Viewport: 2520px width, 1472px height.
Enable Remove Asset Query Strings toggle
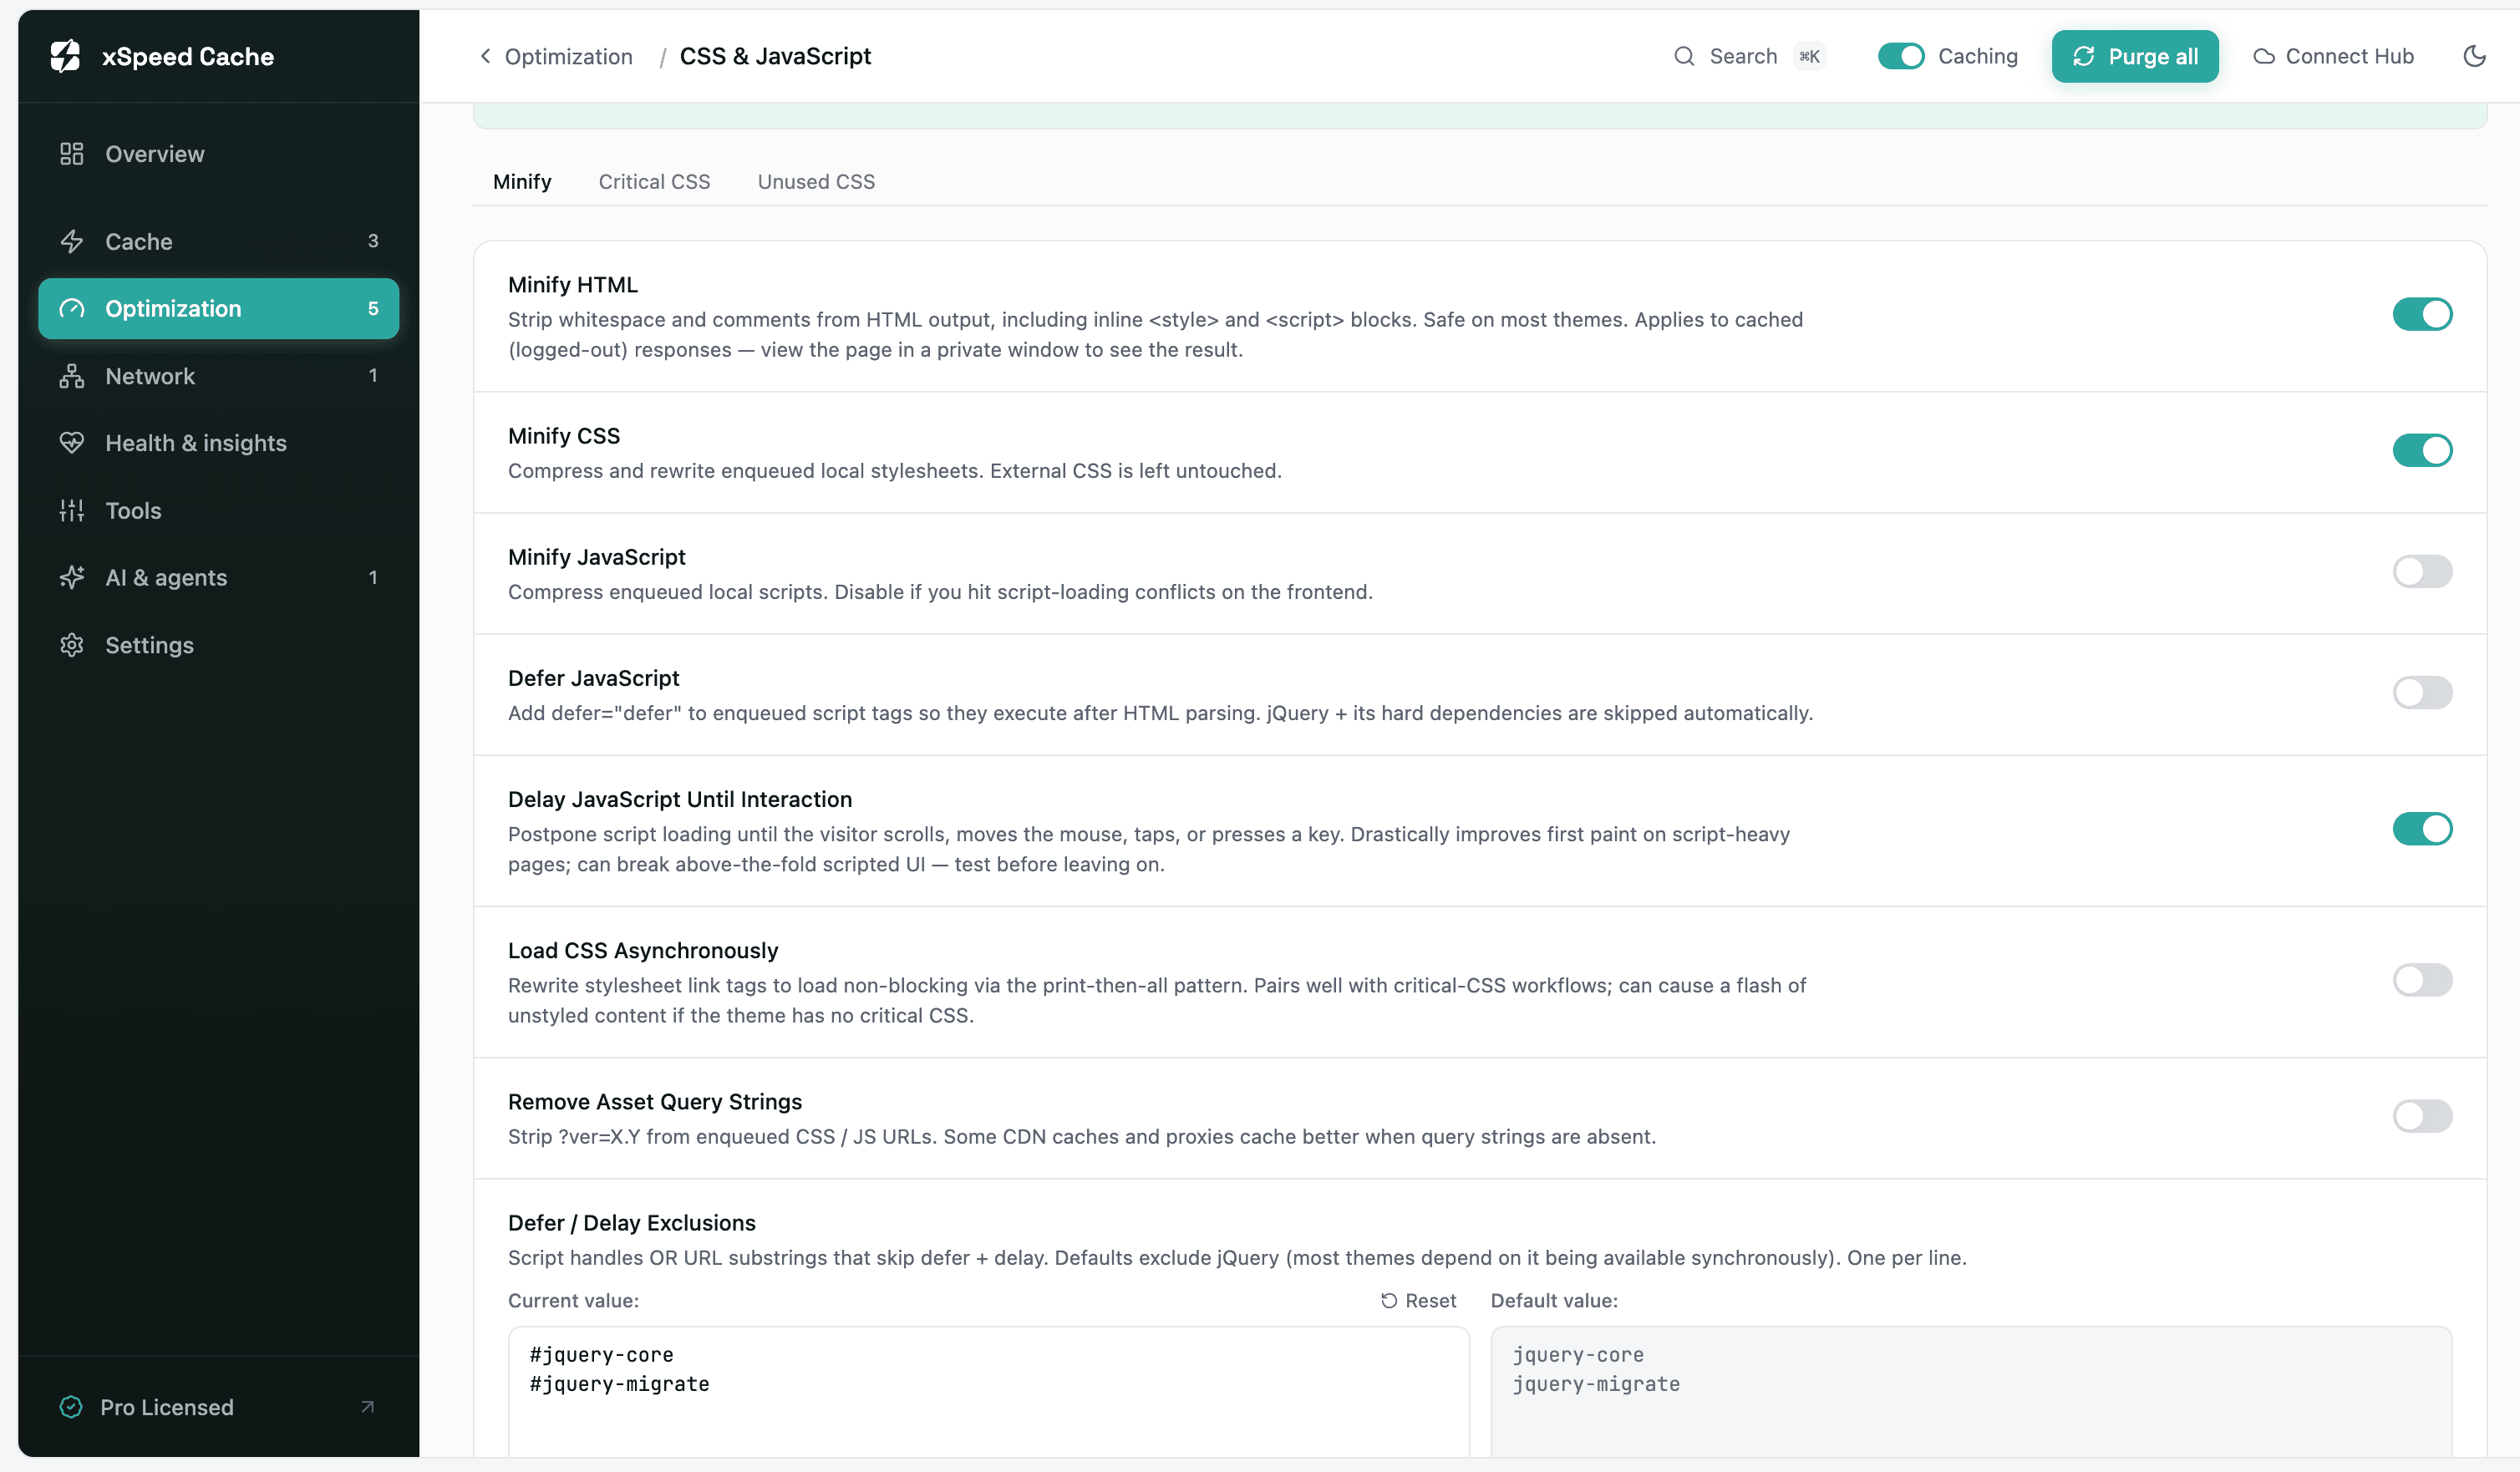coord(2422,1116)
